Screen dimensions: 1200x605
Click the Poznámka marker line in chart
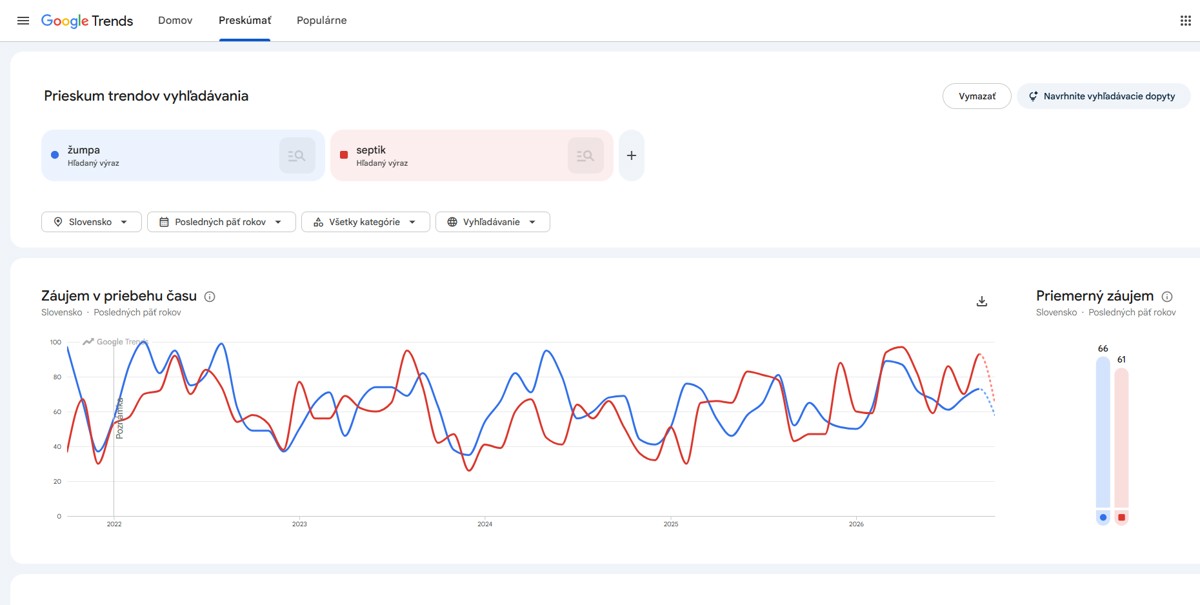114,430
